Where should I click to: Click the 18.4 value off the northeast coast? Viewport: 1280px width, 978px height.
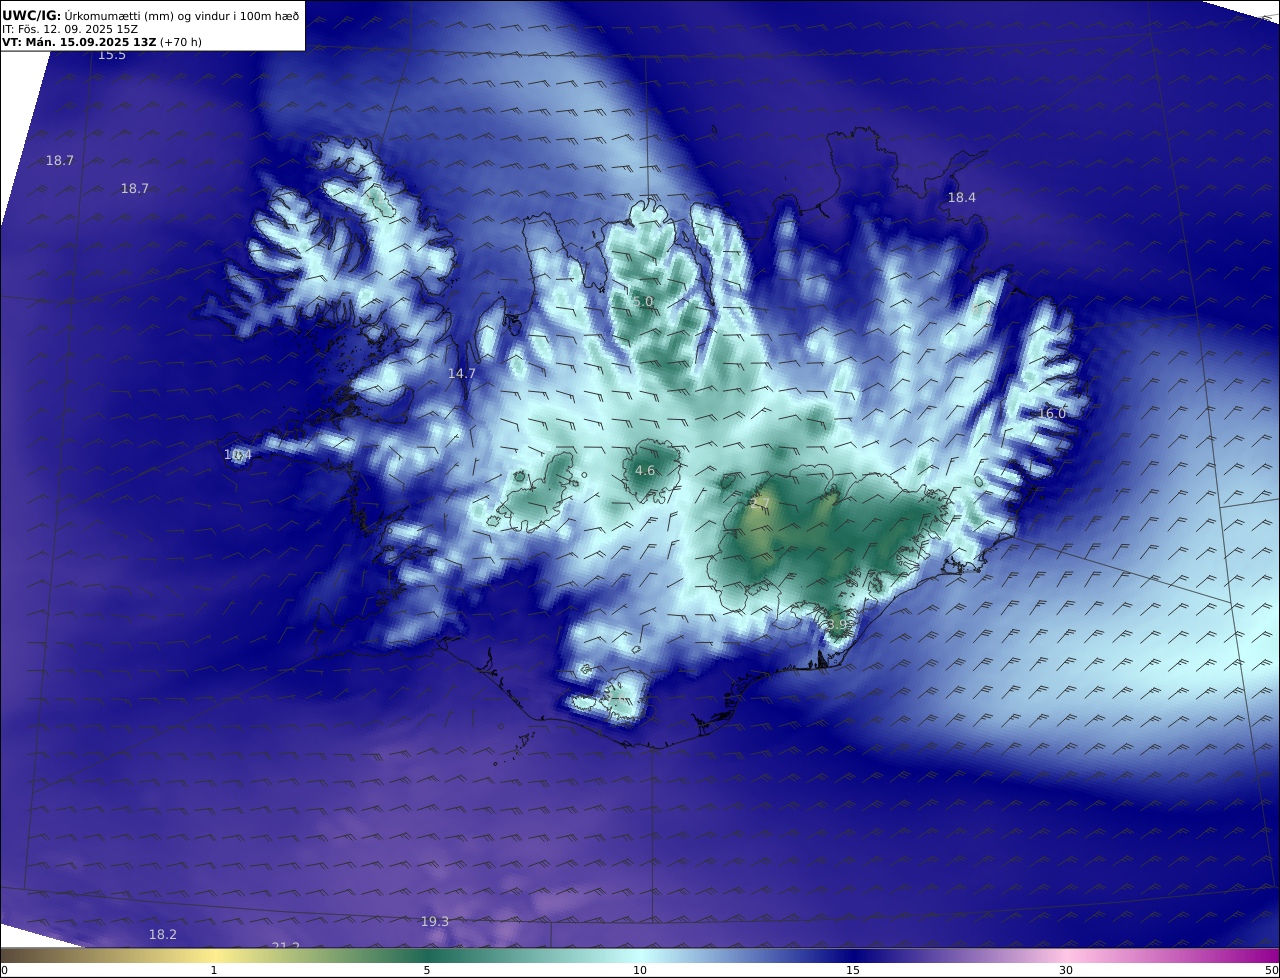coord(962,198)
